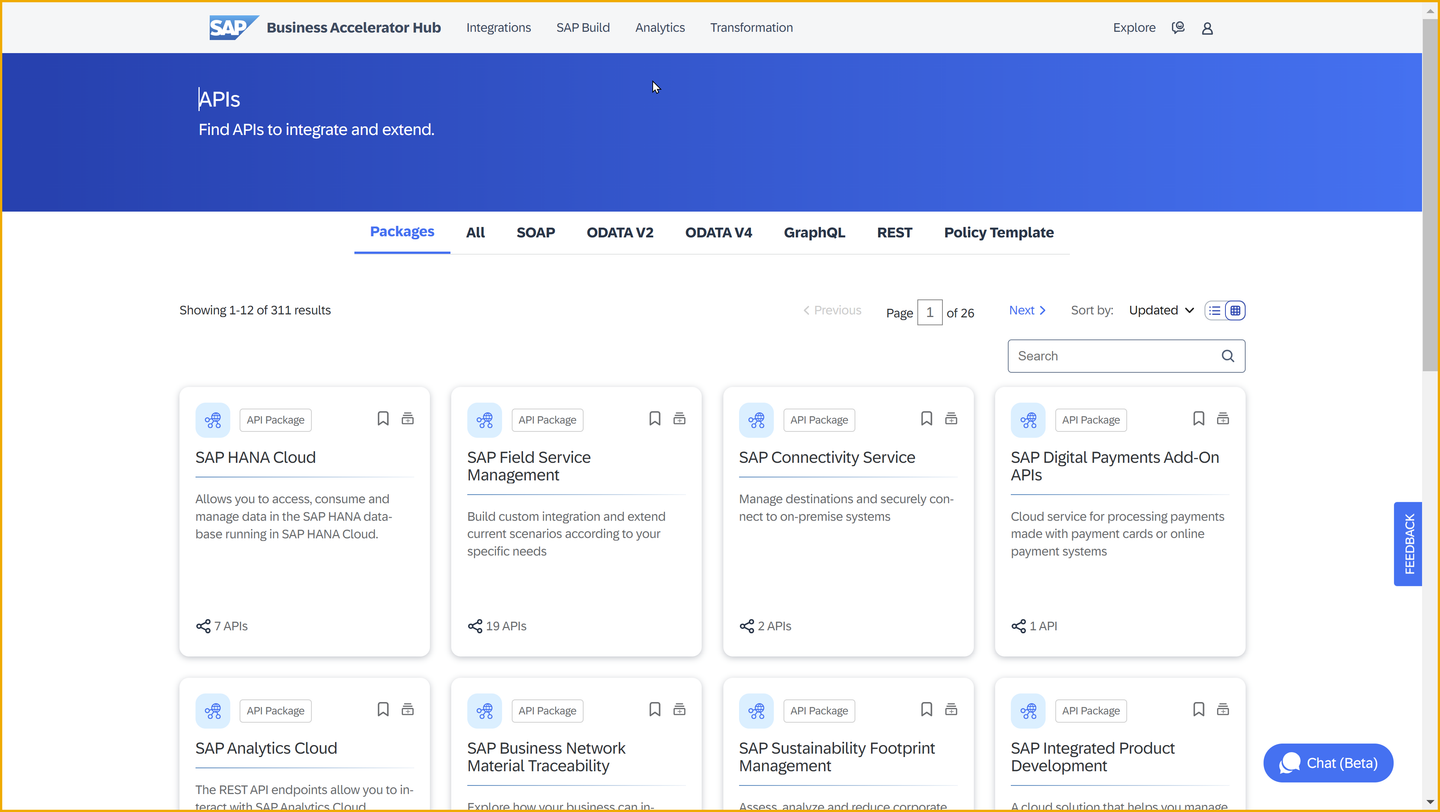Open the SAP Field Service Management title

pos(529,466)
